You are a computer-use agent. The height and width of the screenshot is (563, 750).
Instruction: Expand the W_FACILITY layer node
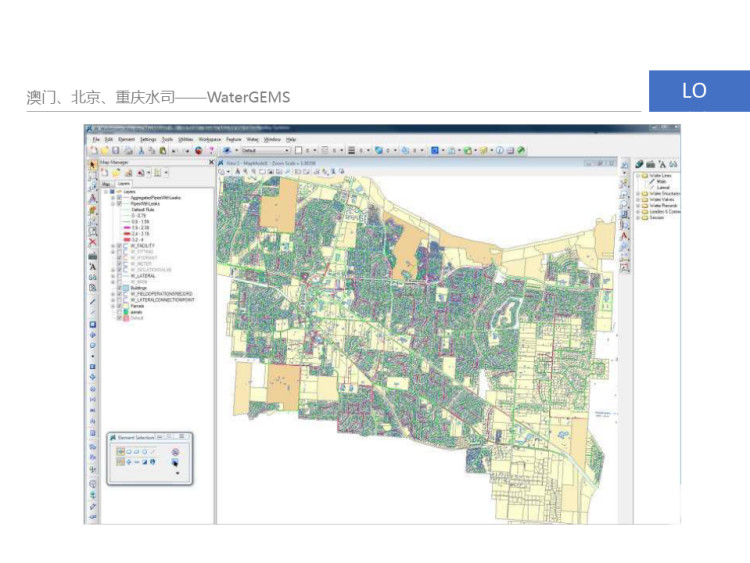(113, 246)
